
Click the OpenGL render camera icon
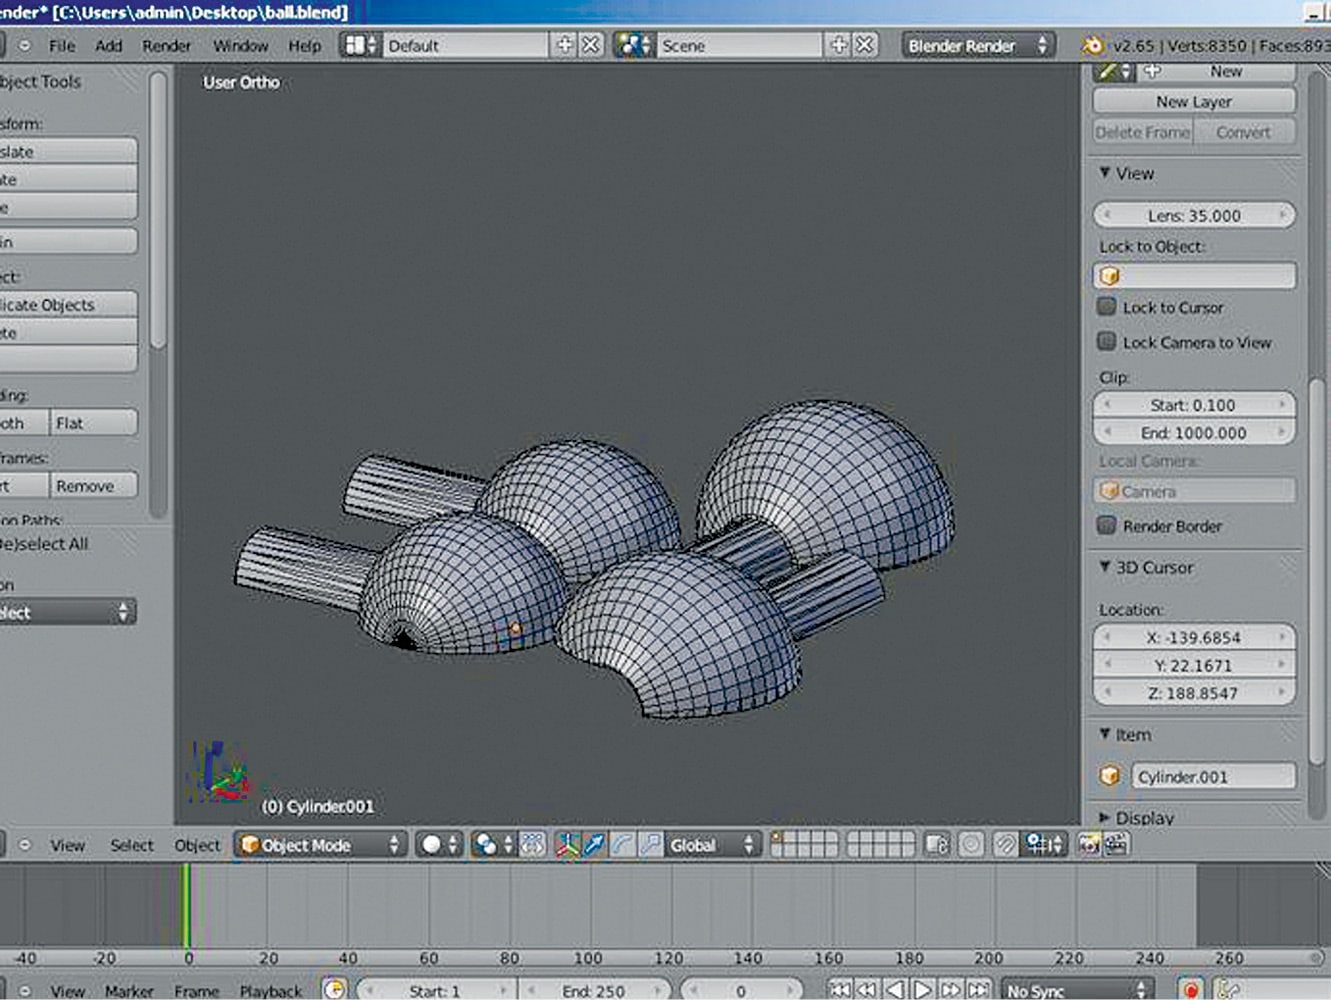click(1089, 845)
